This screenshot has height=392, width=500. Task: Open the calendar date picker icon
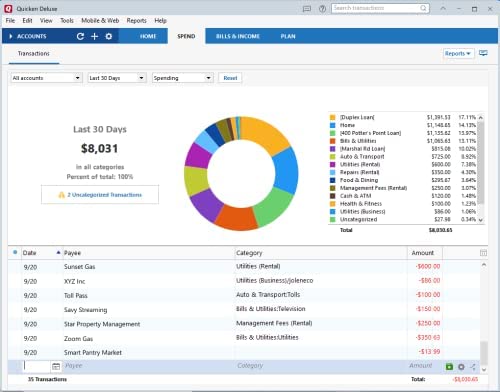(x=56, y=366)
